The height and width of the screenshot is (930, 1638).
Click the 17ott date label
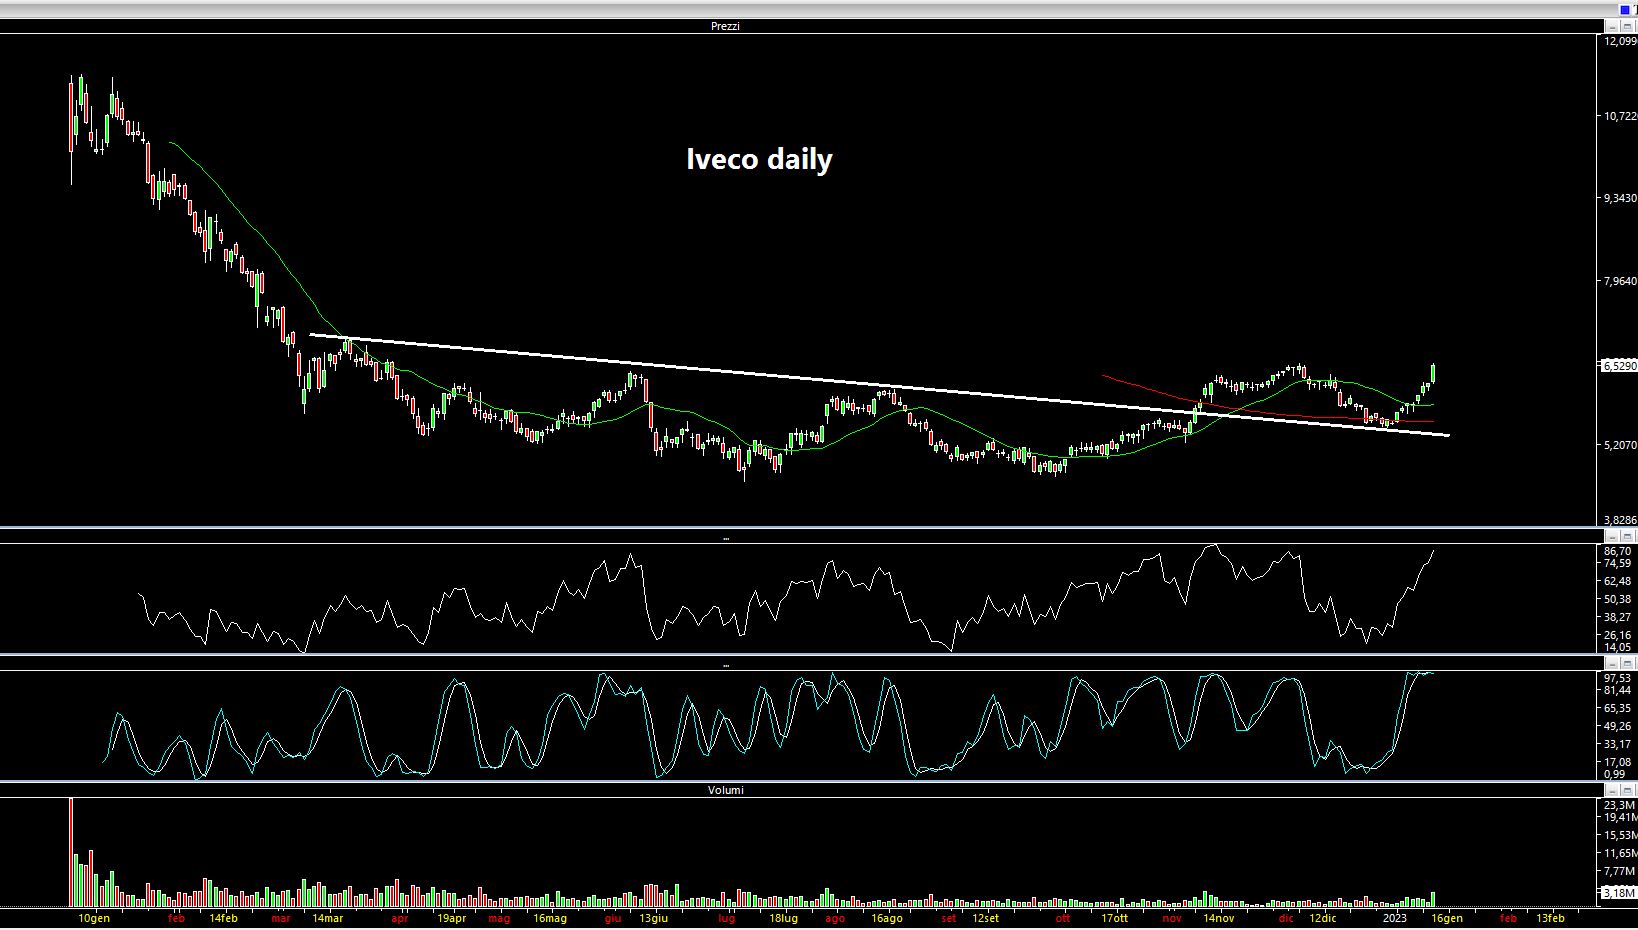[1114, 918]
